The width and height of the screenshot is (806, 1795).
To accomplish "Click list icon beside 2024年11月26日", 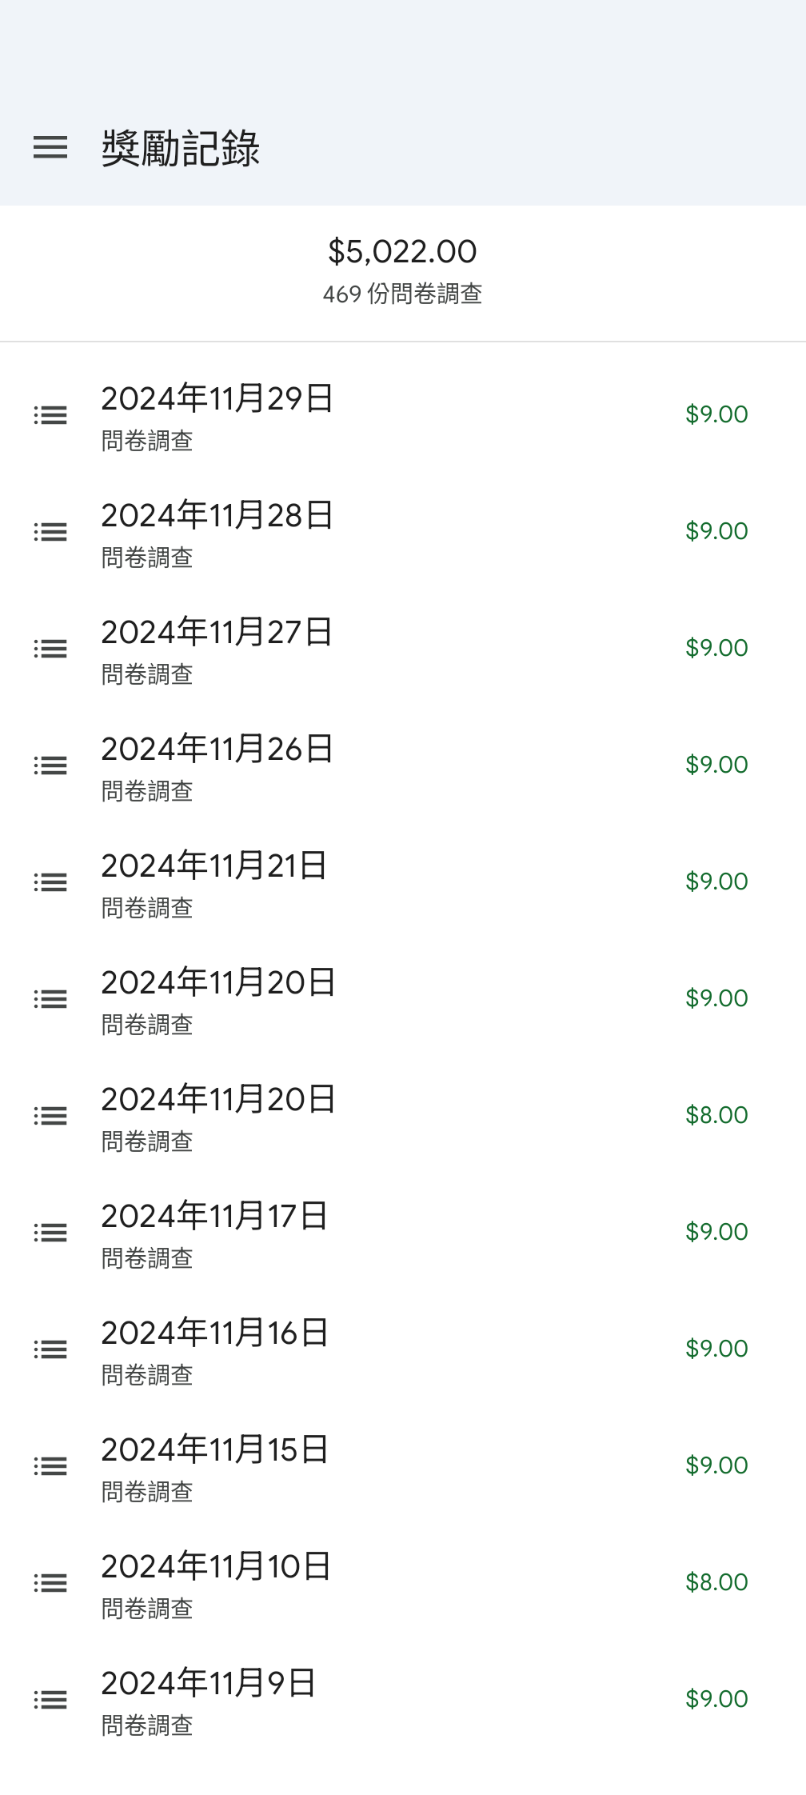I will (50, 766).
